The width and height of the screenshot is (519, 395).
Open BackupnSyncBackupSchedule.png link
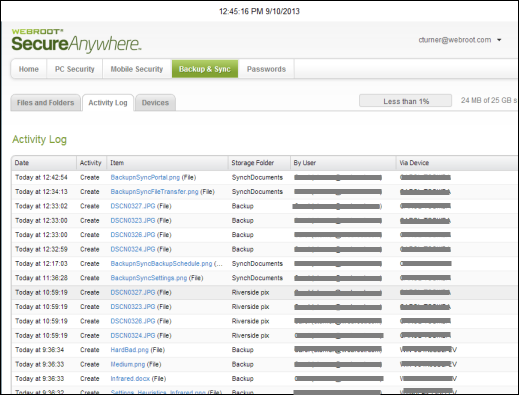pyautogui.click(x=161, y=263)
